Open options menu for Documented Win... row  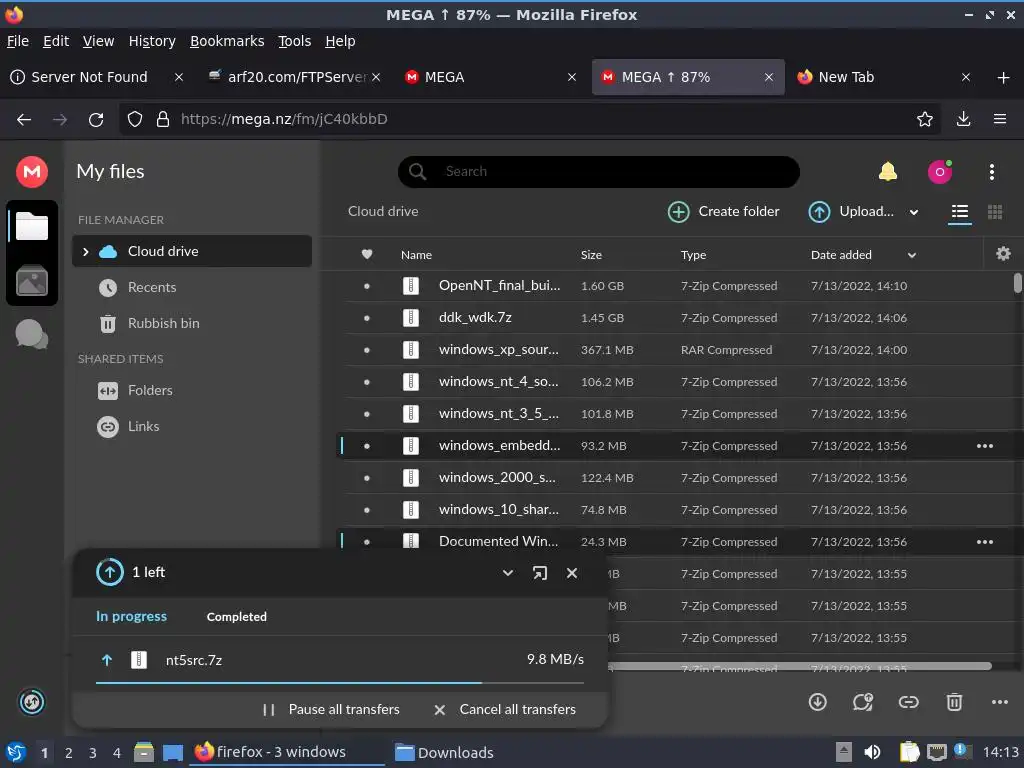985,542
